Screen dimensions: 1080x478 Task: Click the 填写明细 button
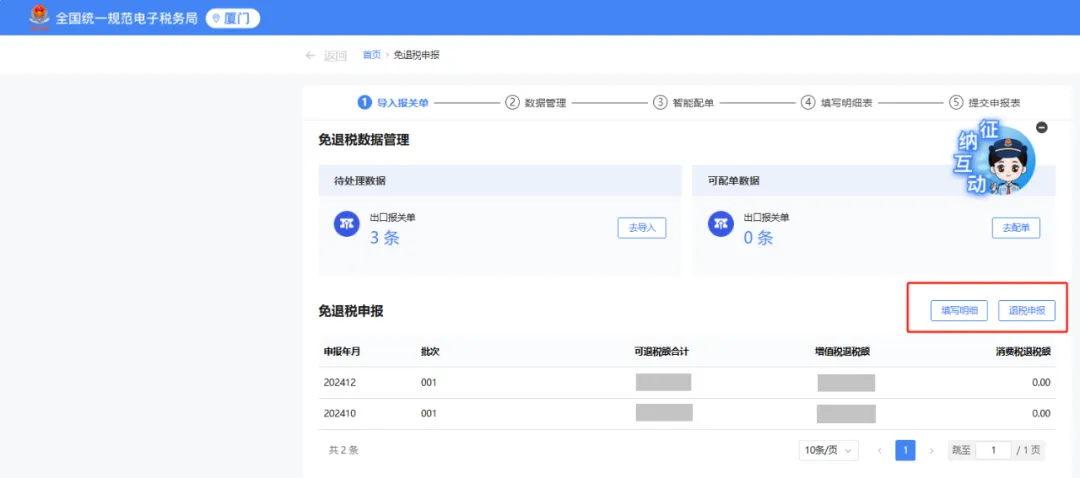point(959,311)
